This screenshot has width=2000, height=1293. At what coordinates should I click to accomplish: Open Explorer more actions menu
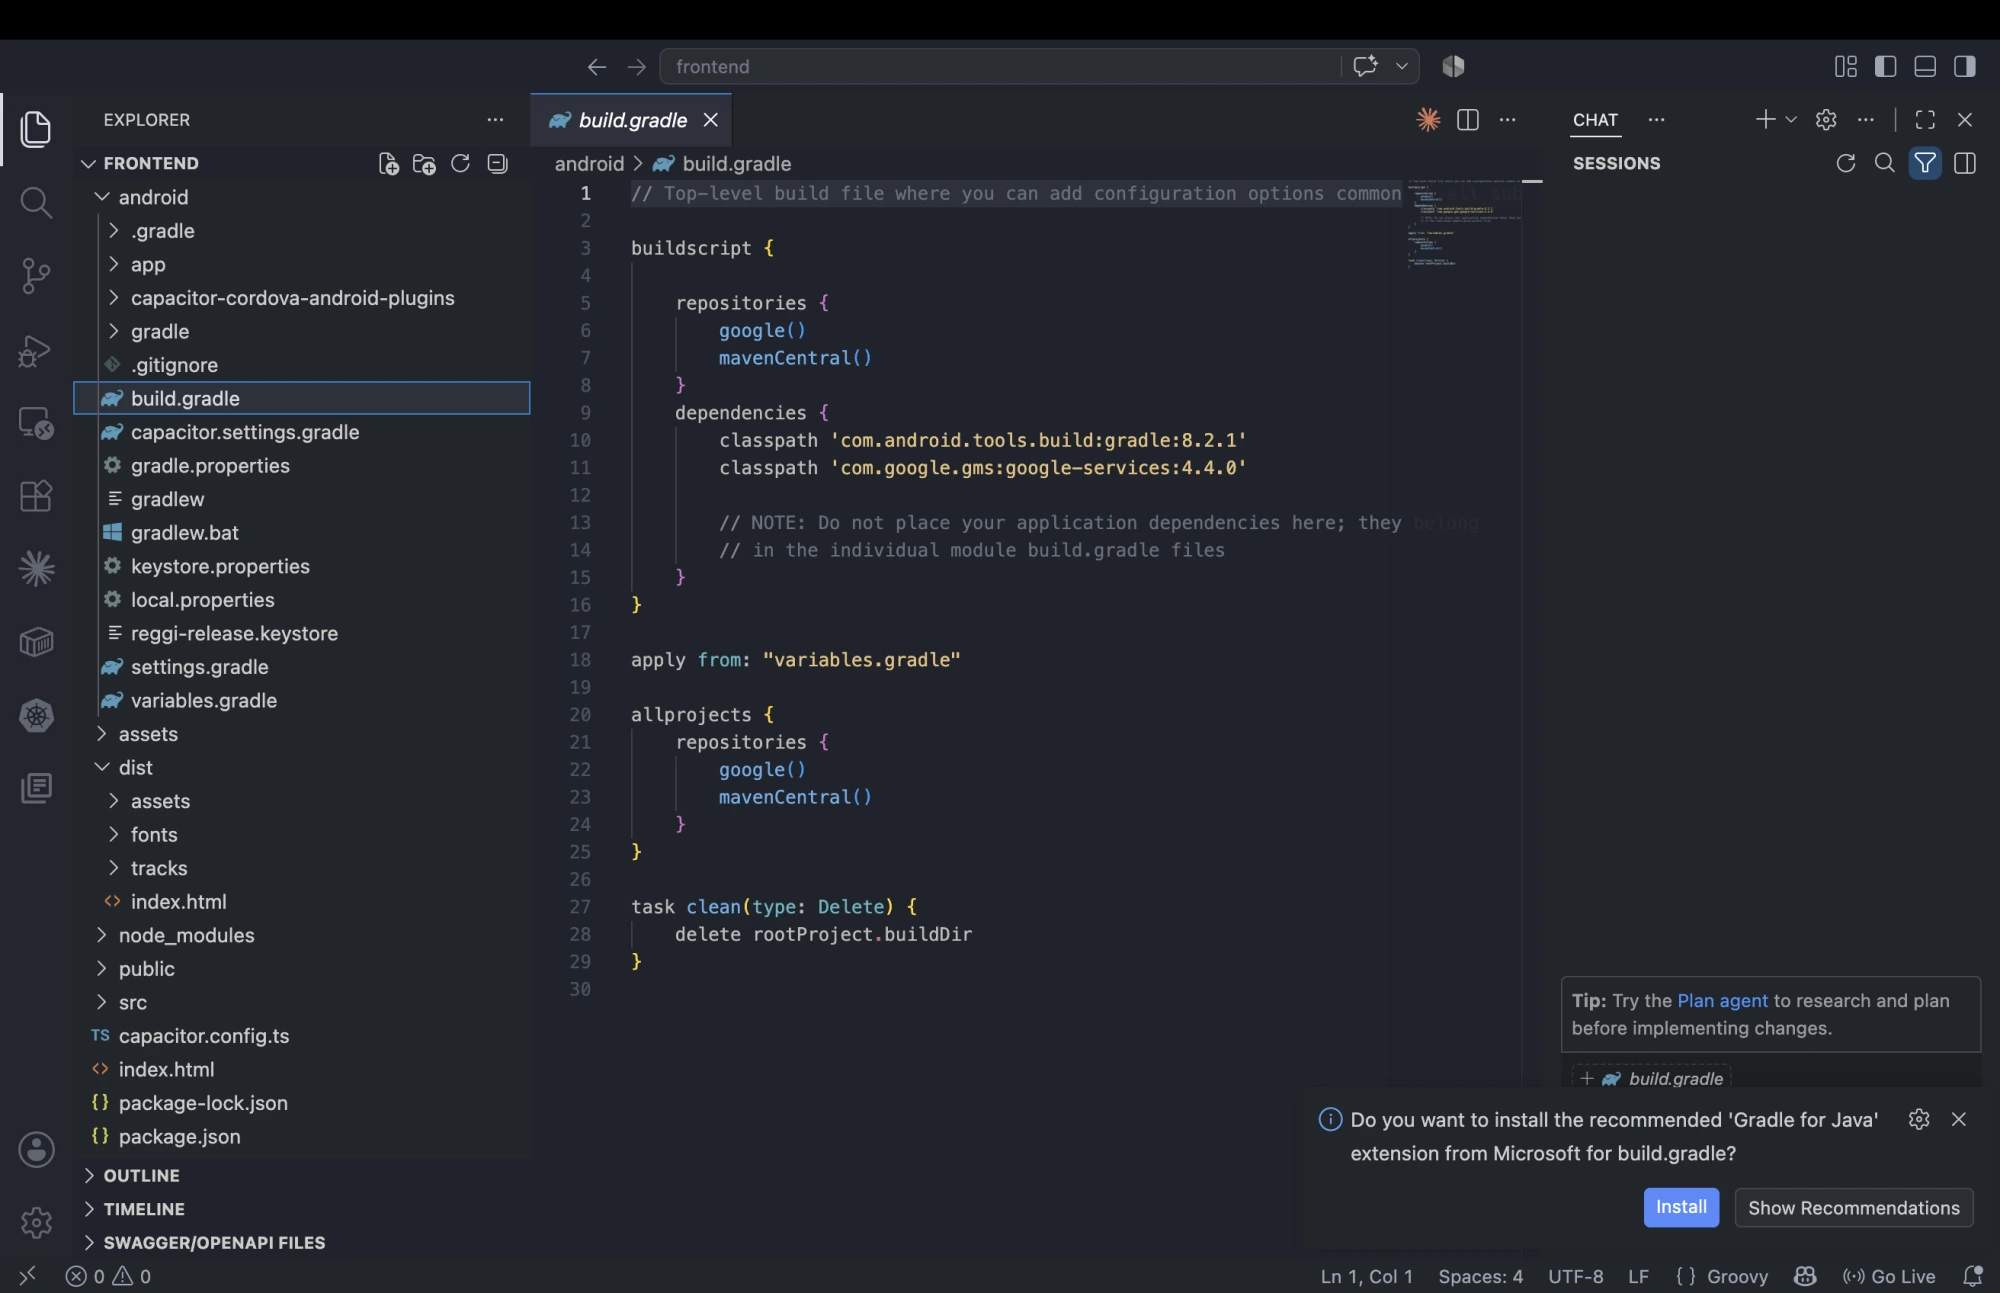pyautogui.click(x=495, y=120)
